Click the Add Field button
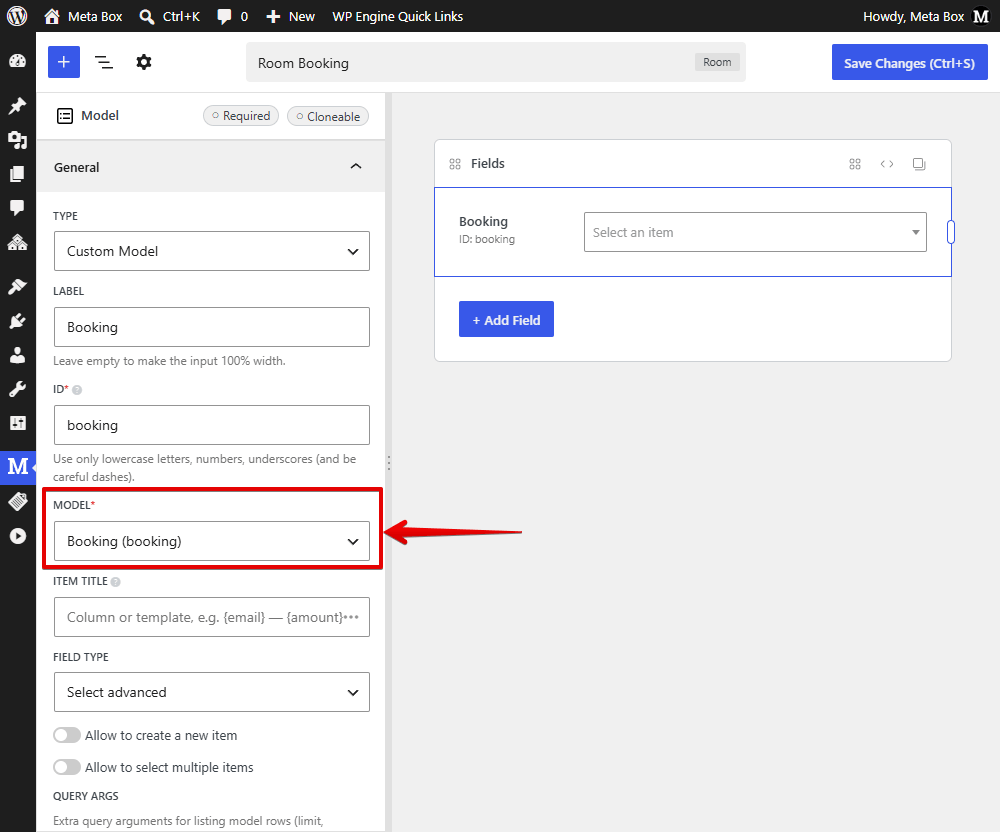 [x=506, y=319]
